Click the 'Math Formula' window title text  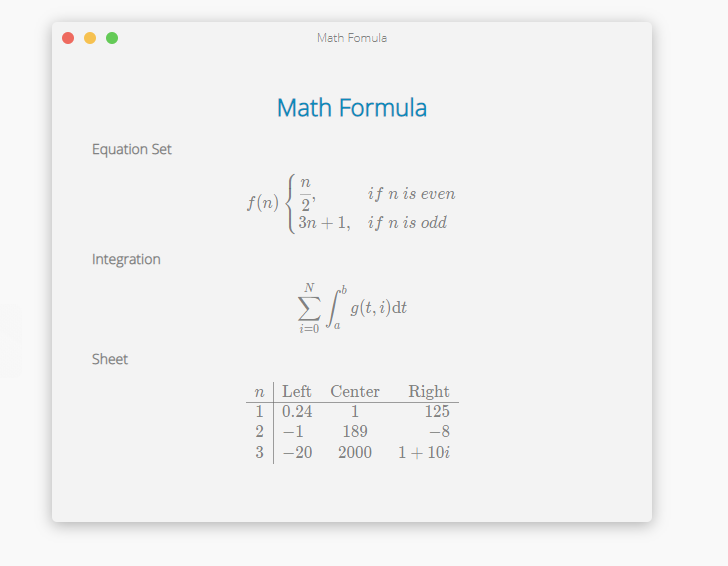click(352, 38)
